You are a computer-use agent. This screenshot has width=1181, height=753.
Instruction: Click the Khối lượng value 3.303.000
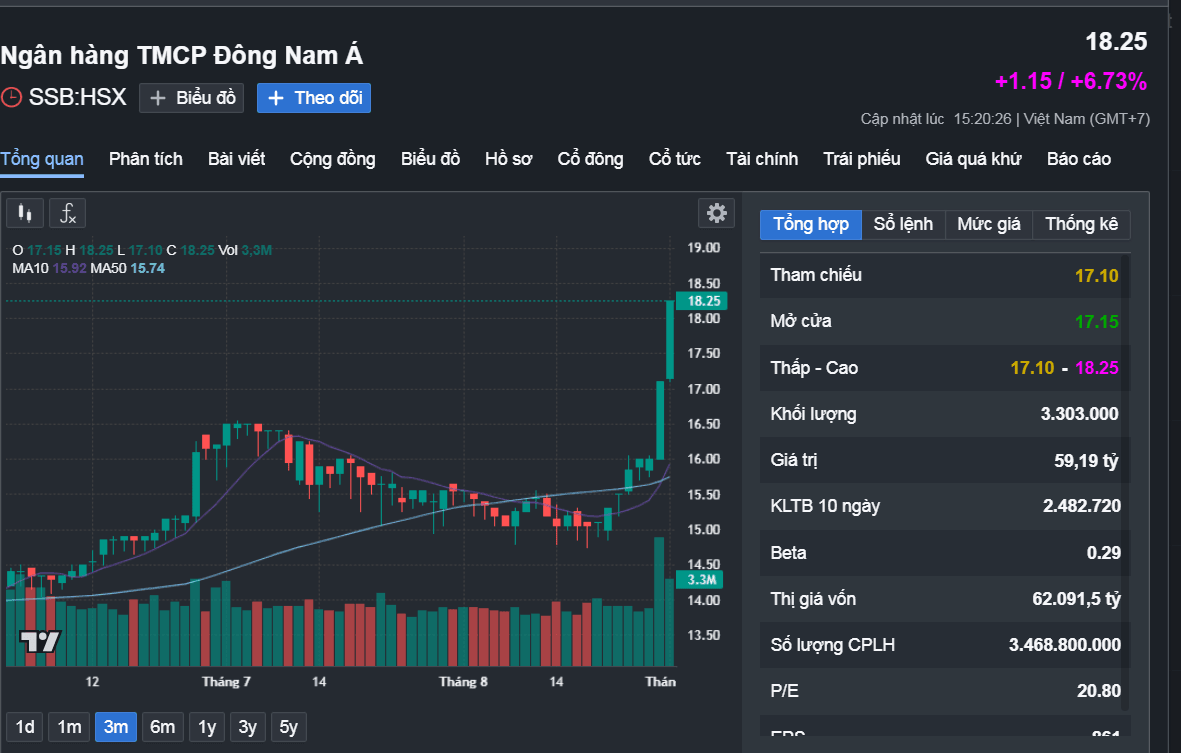pos(1079,414)
